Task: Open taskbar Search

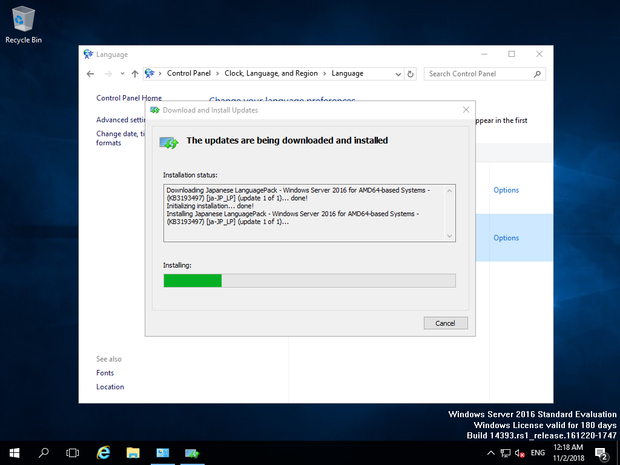Action: [43, 453]
